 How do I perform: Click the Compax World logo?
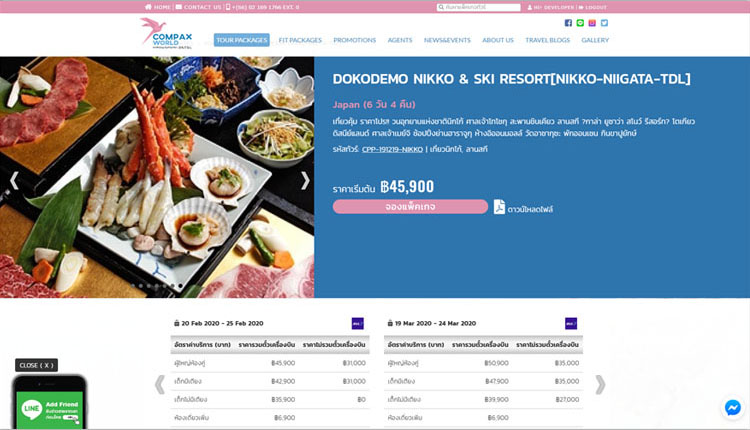coord(166,33)
